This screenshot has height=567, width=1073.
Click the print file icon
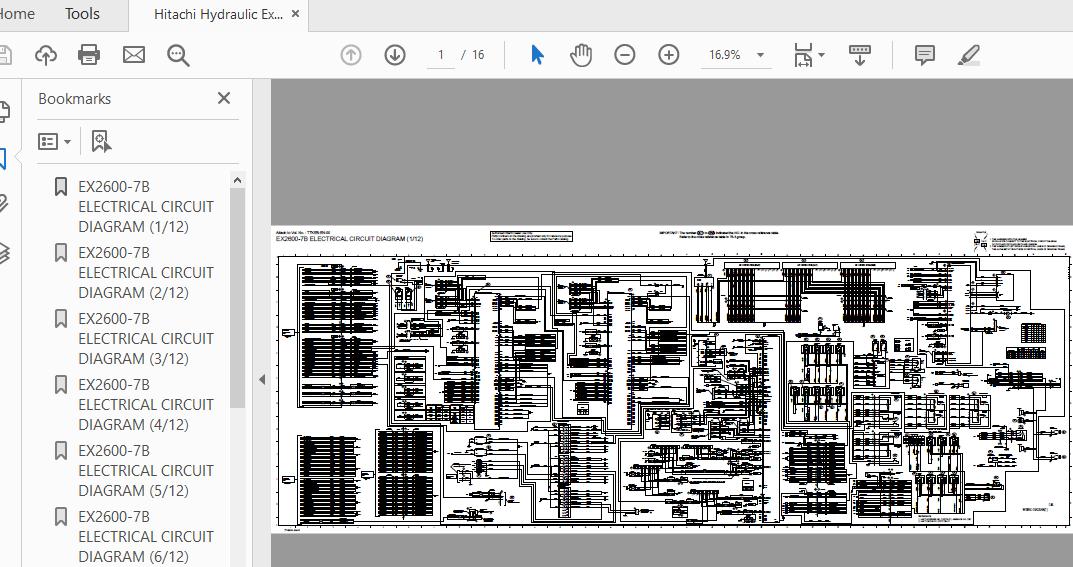(89, 55)
